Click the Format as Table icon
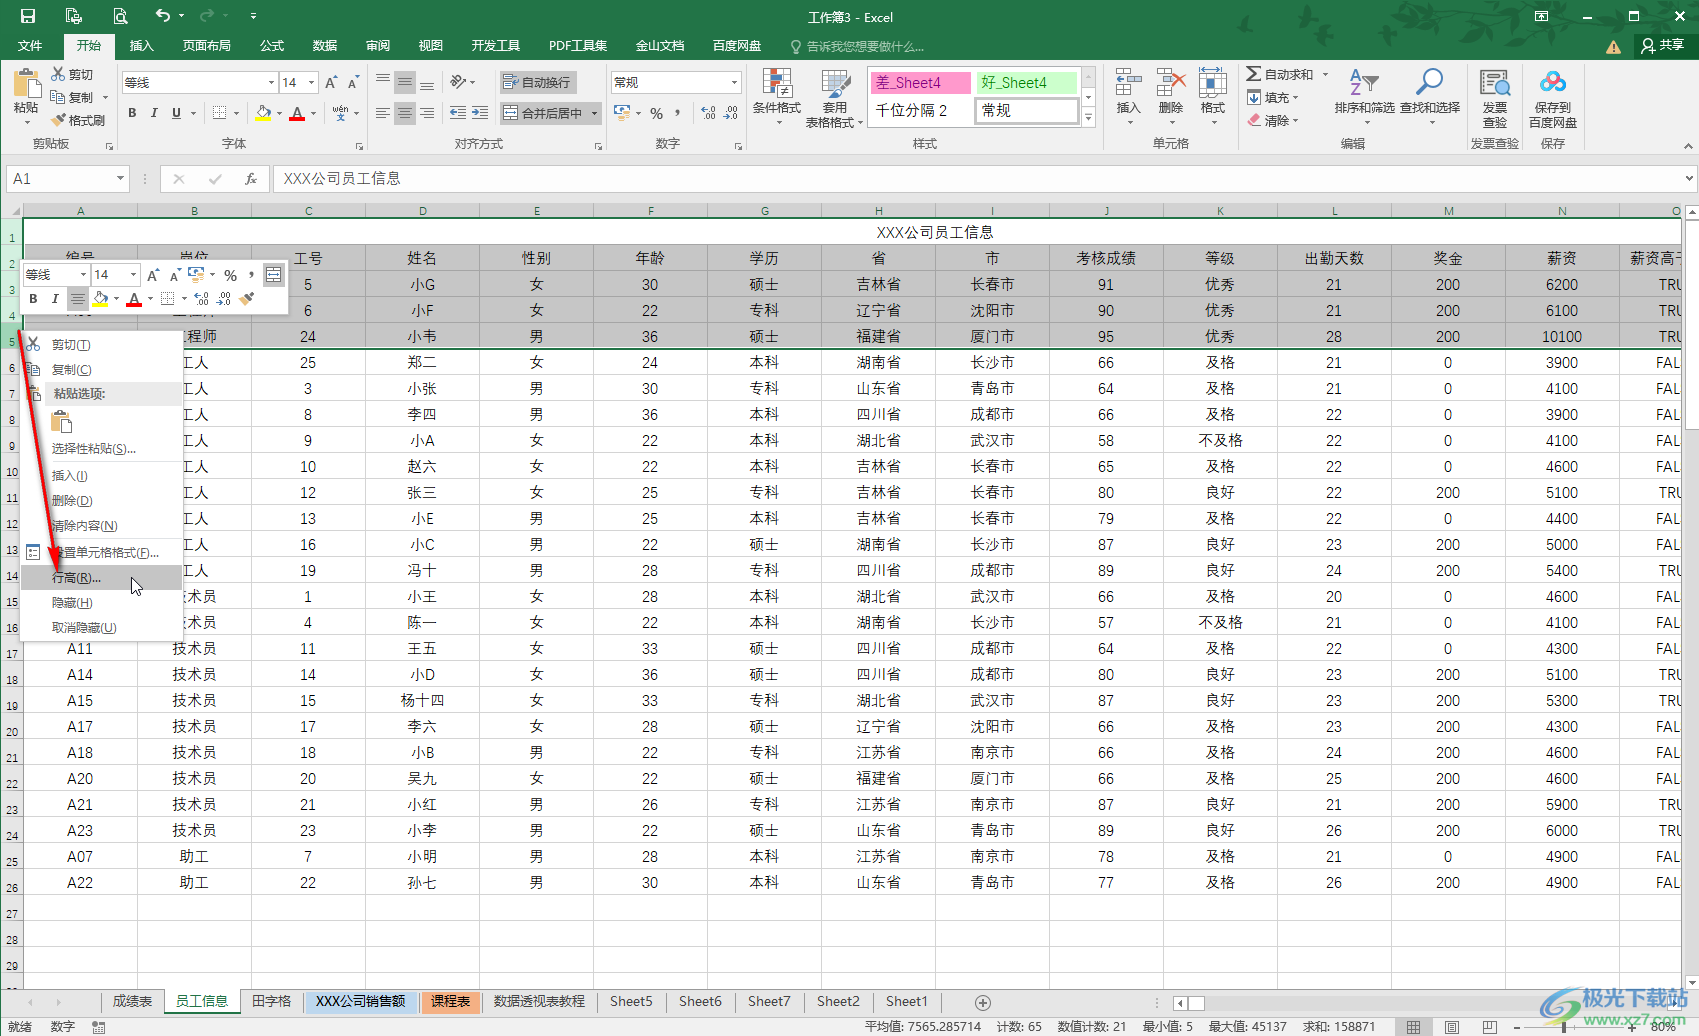1699x1036 pixels. click(x=835, y=84)
